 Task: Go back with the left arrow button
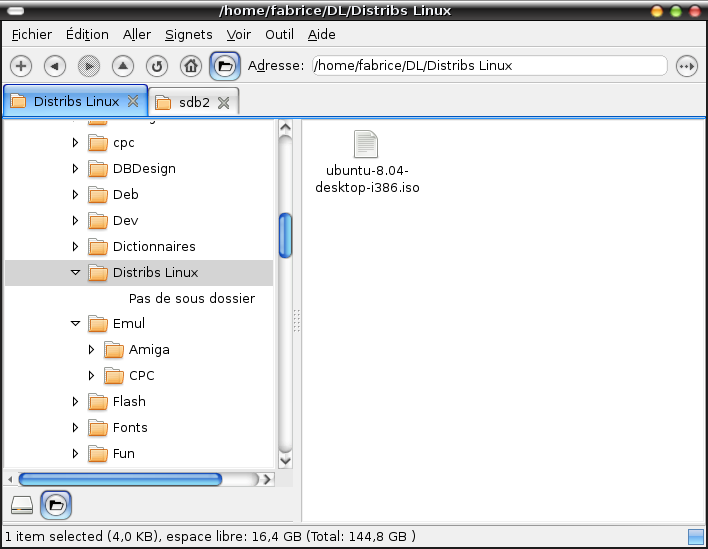[55, 66]
